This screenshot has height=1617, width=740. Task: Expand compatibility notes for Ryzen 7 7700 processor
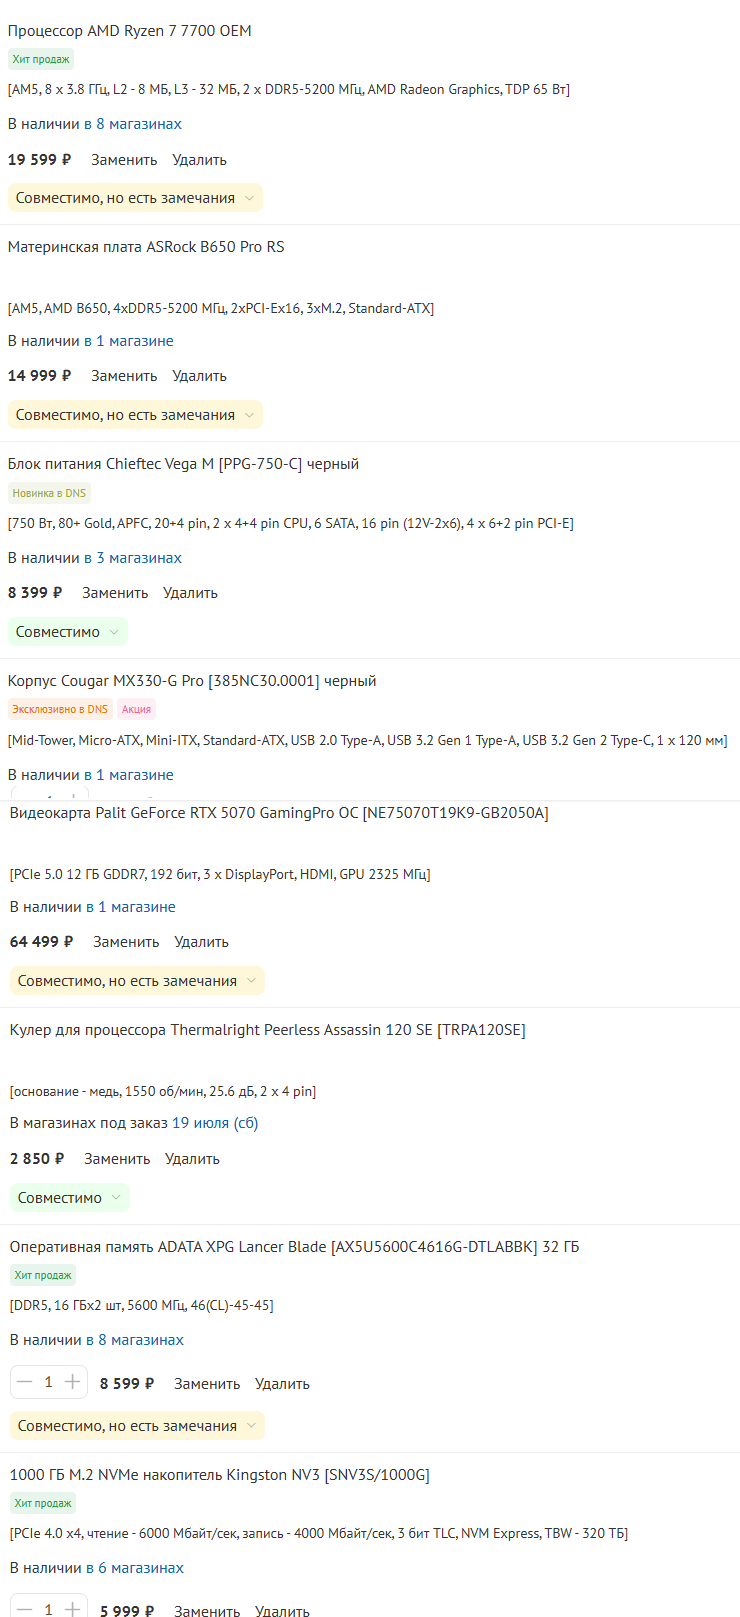click(x=135, y=198)
